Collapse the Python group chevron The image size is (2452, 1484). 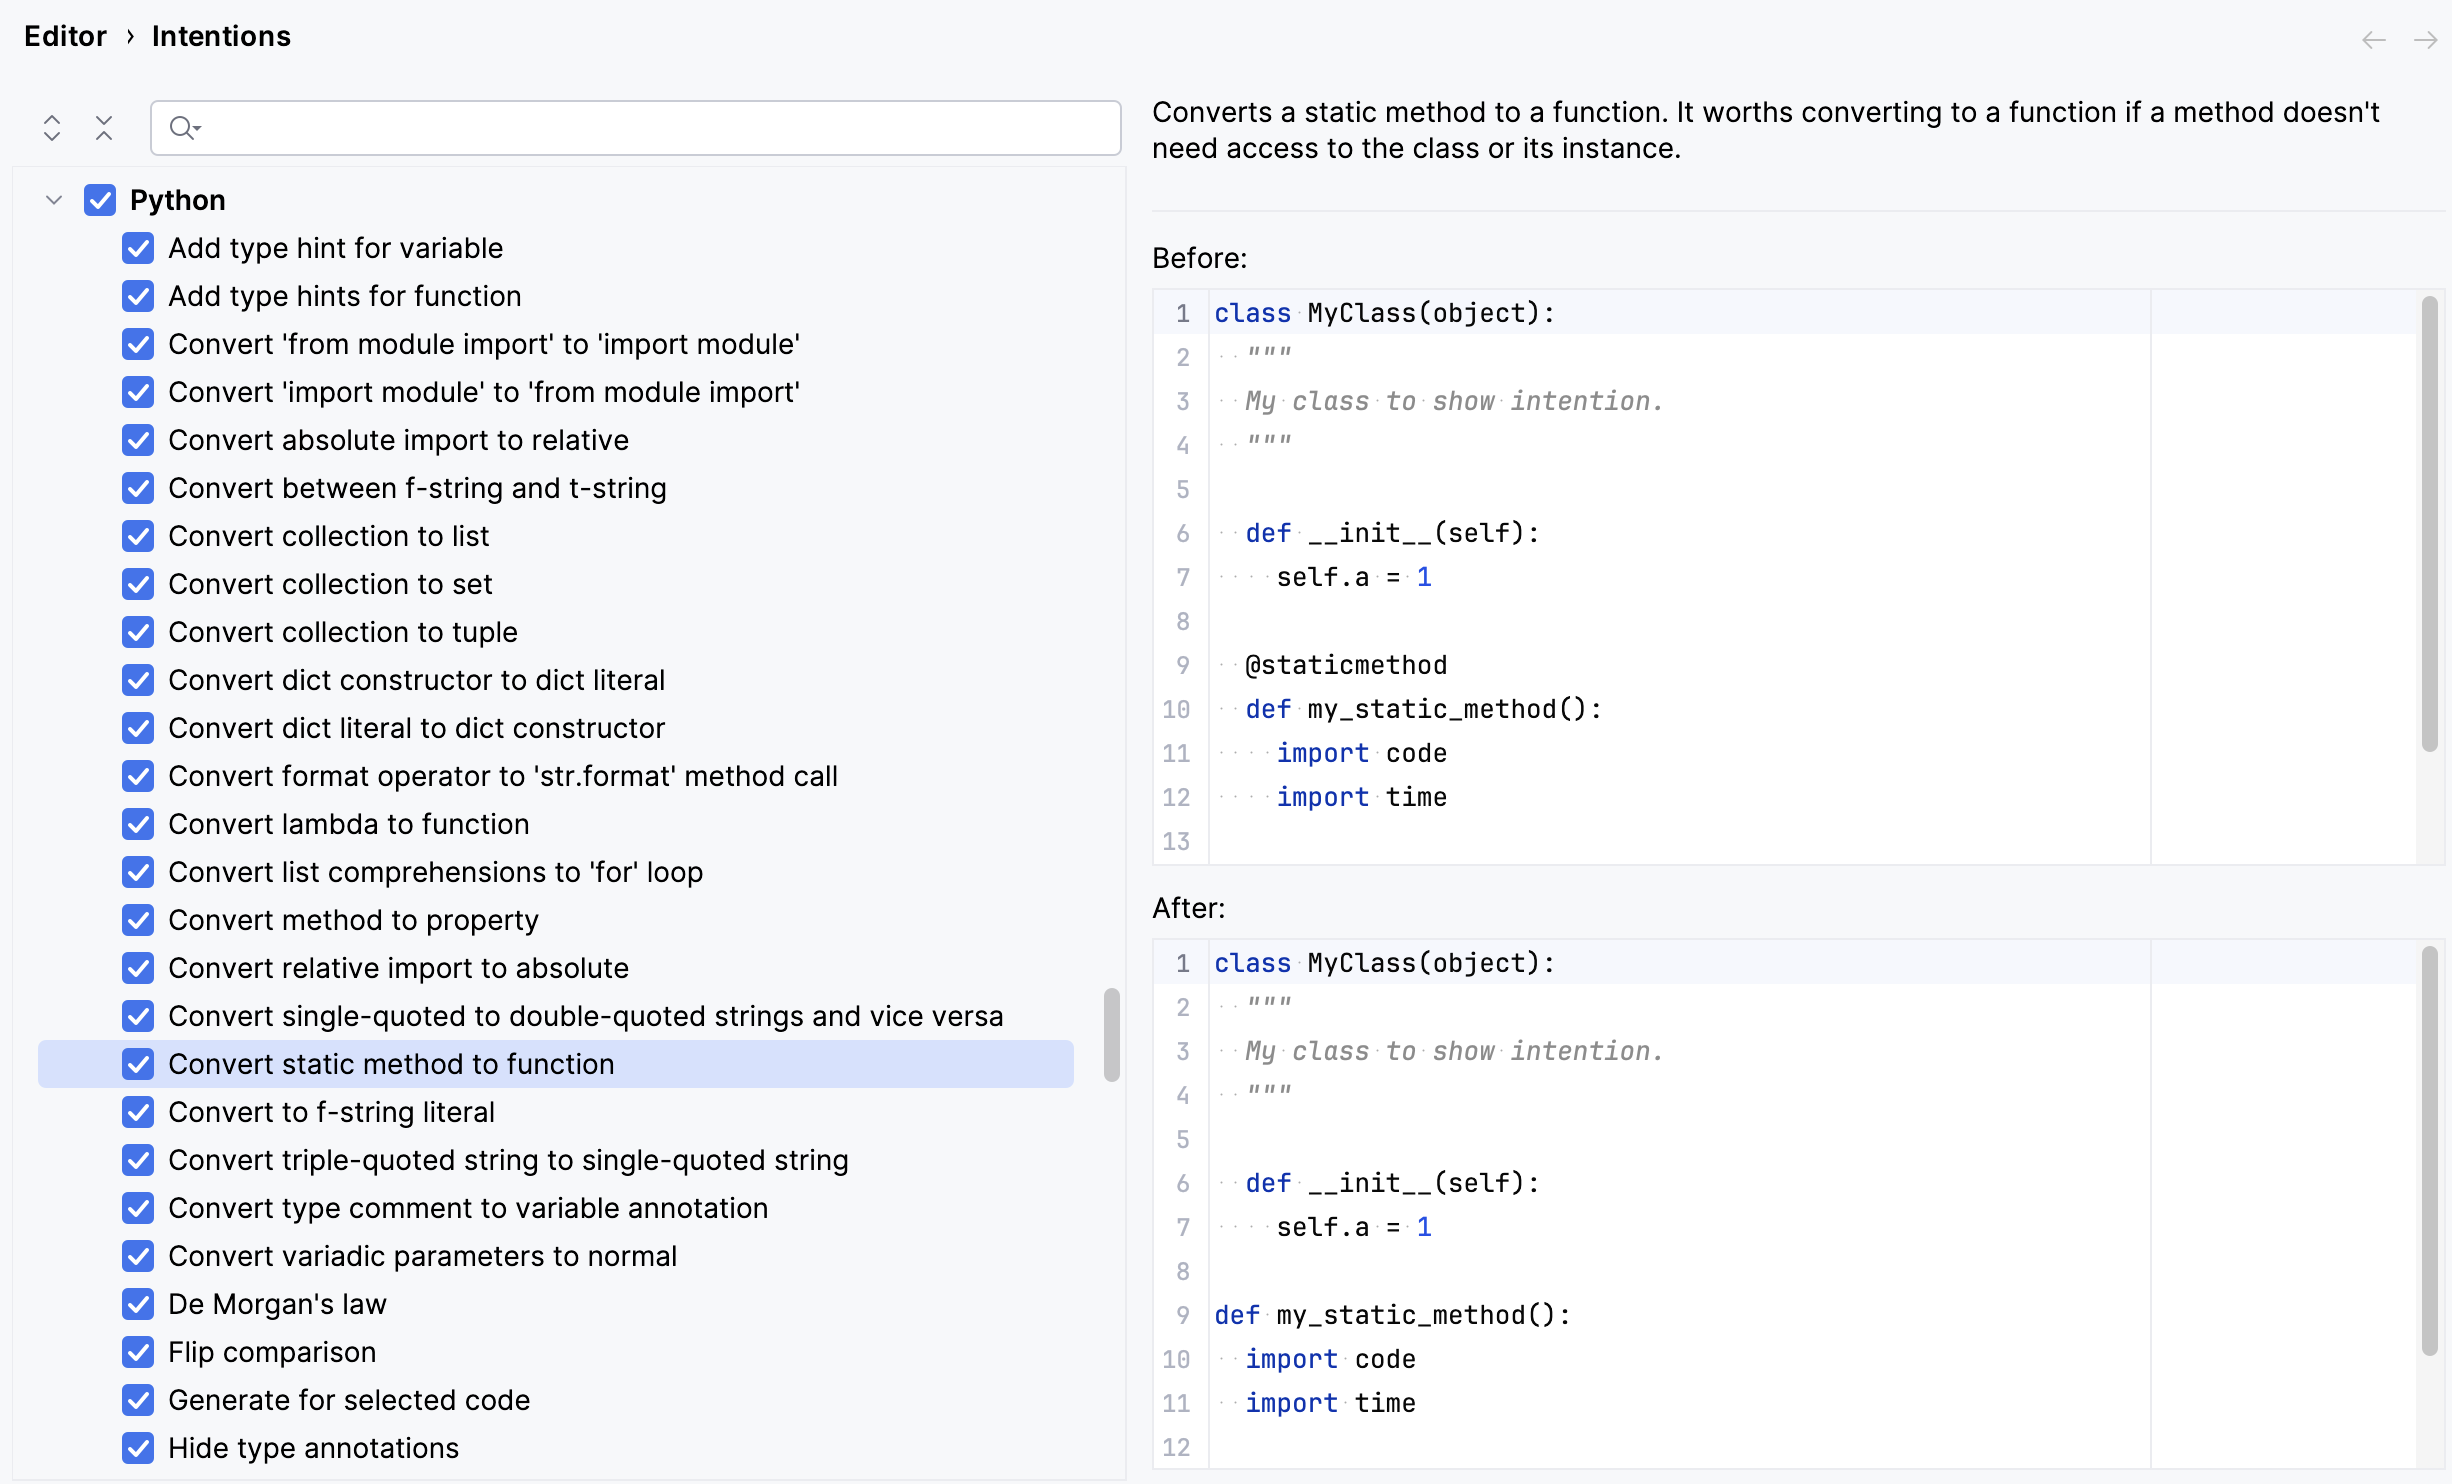pos(53,199)
